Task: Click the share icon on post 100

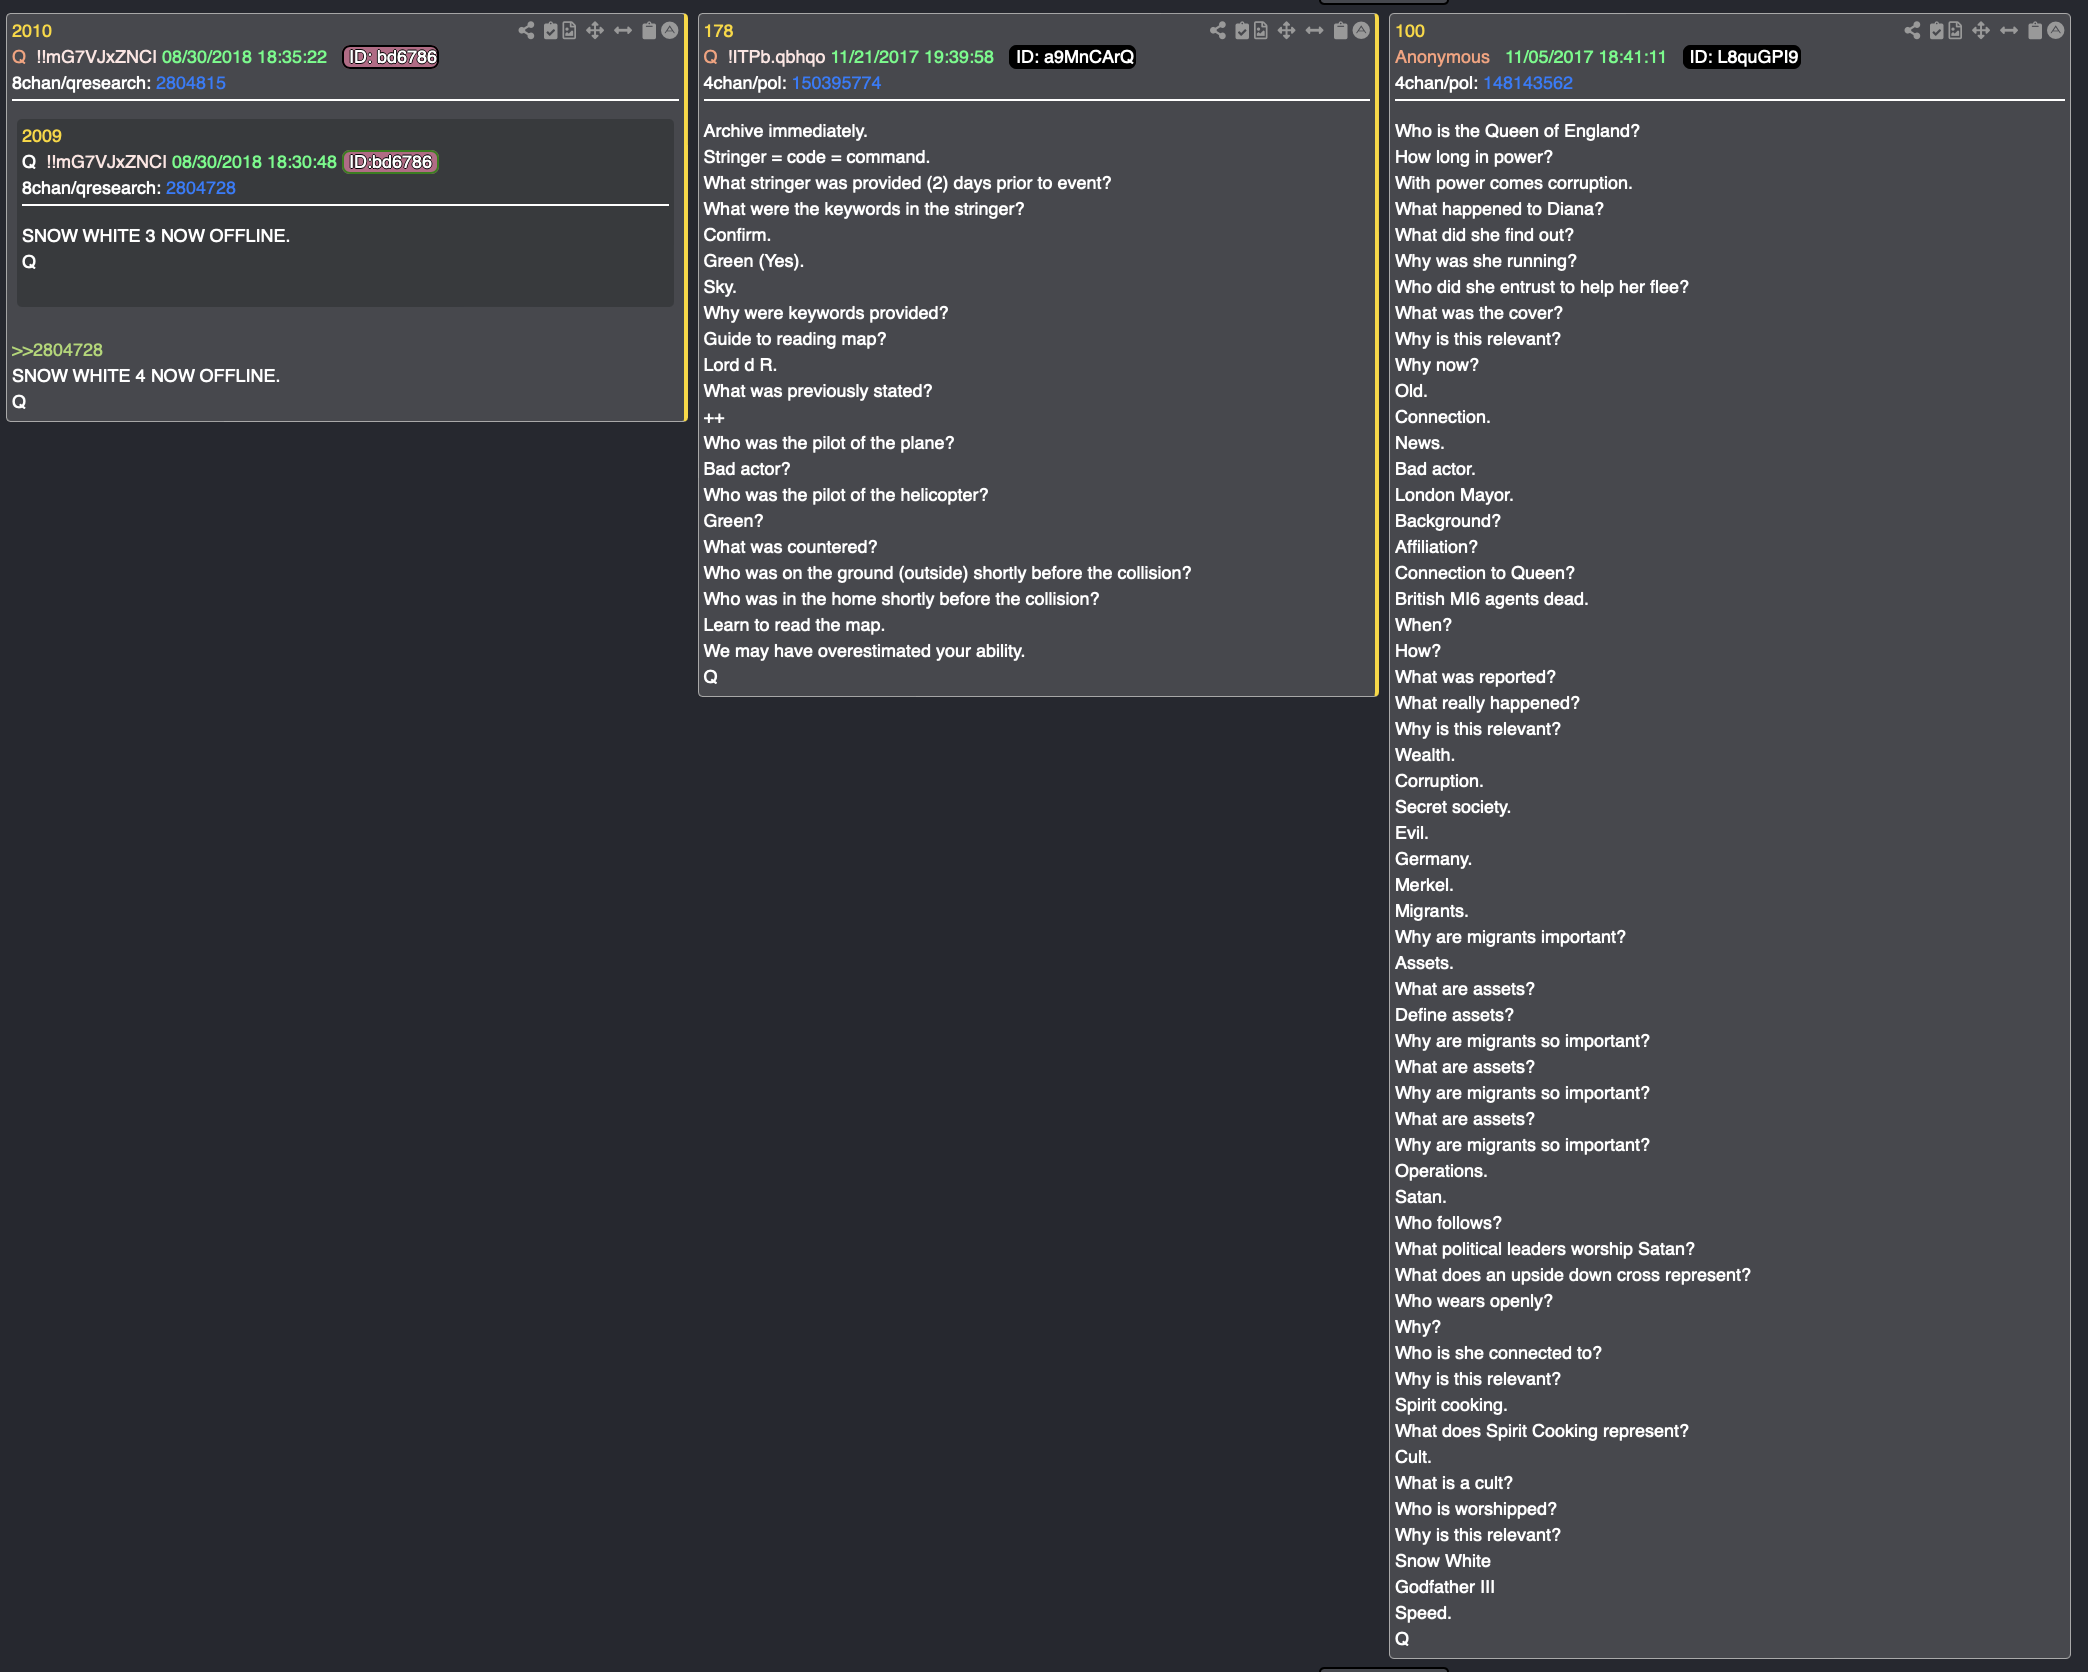Action: [1912, 31]
